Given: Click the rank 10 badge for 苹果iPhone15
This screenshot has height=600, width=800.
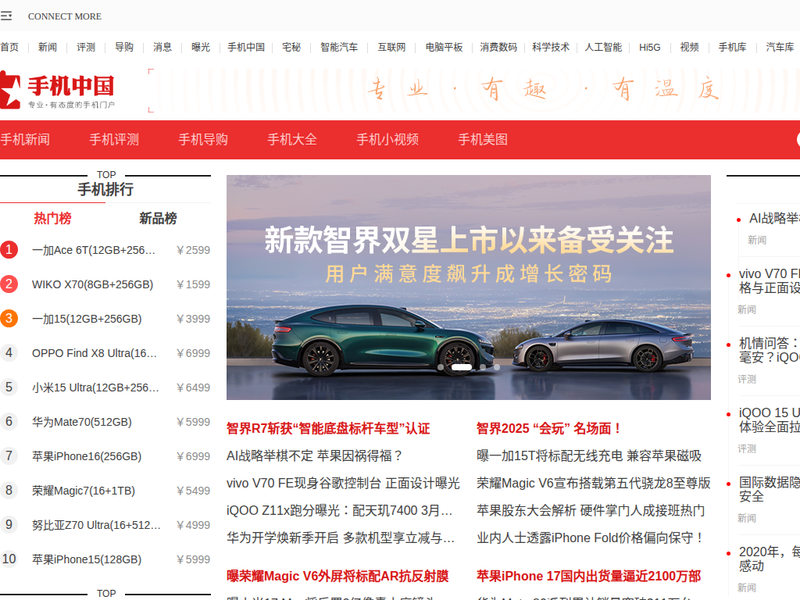Looking at the screenshot, I should (x=9, y=559).
